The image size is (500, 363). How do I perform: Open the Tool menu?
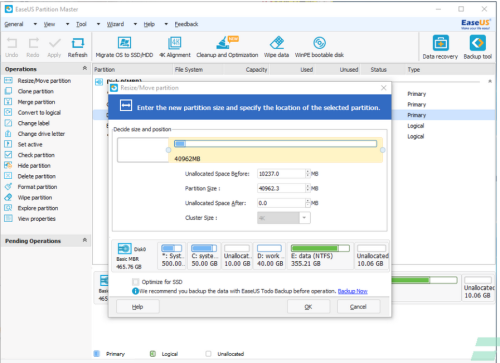point(81,24)
